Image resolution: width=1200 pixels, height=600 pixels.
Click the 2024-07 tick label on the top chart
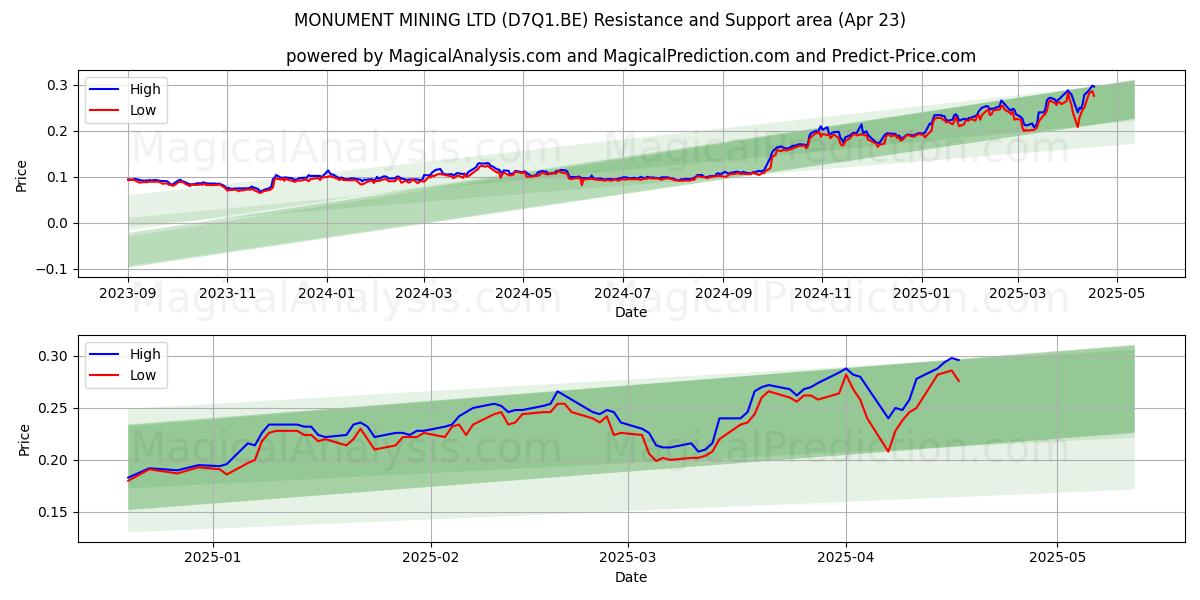(622, 295)
